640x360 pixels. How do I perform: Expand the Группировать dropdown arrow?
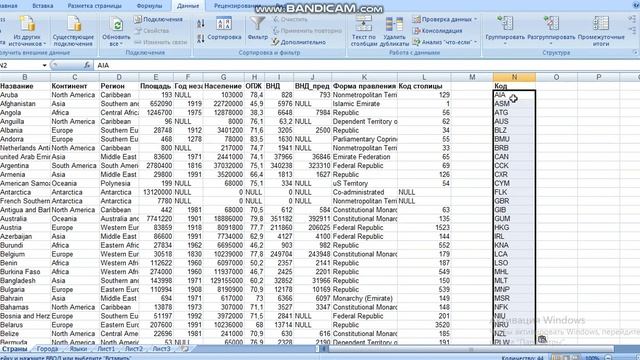point(505,44)
